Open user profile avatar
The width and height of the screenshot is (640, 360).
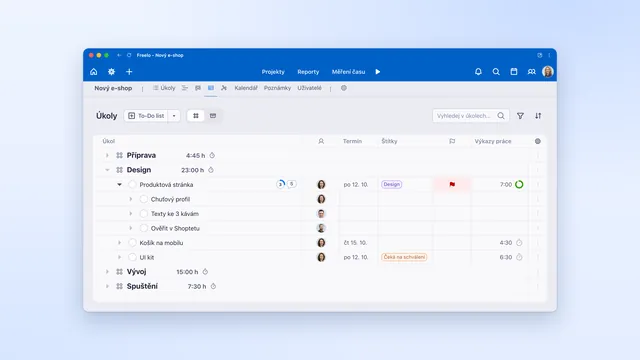[548, 72]
